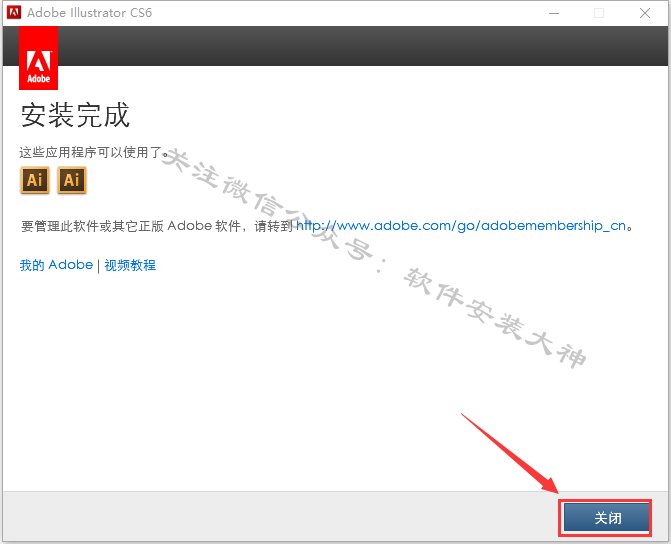Open the second Ai application icon
This screenshot has width=671, height=544.
(x=71, y=180)
